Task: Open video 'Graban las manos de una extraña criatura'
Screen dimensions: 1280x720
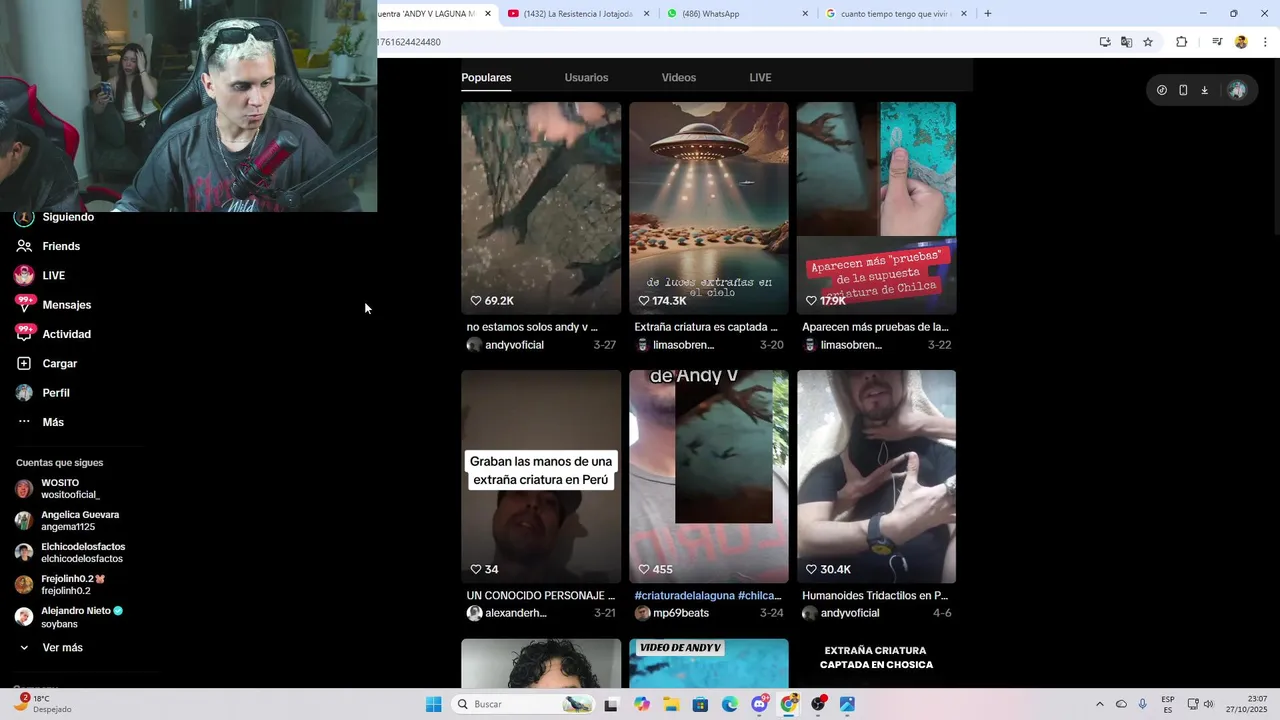Action: (541, 477)
